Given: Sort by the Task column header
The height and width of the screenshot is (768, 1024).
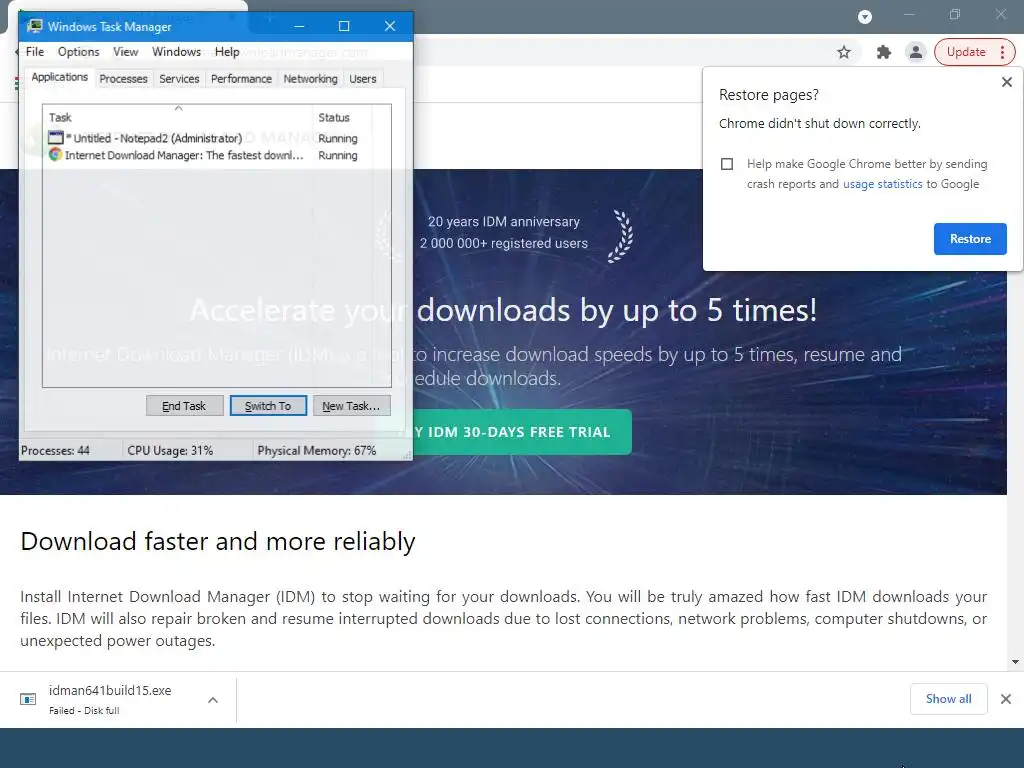Looking at the screenshot, I should pos(178,118).
